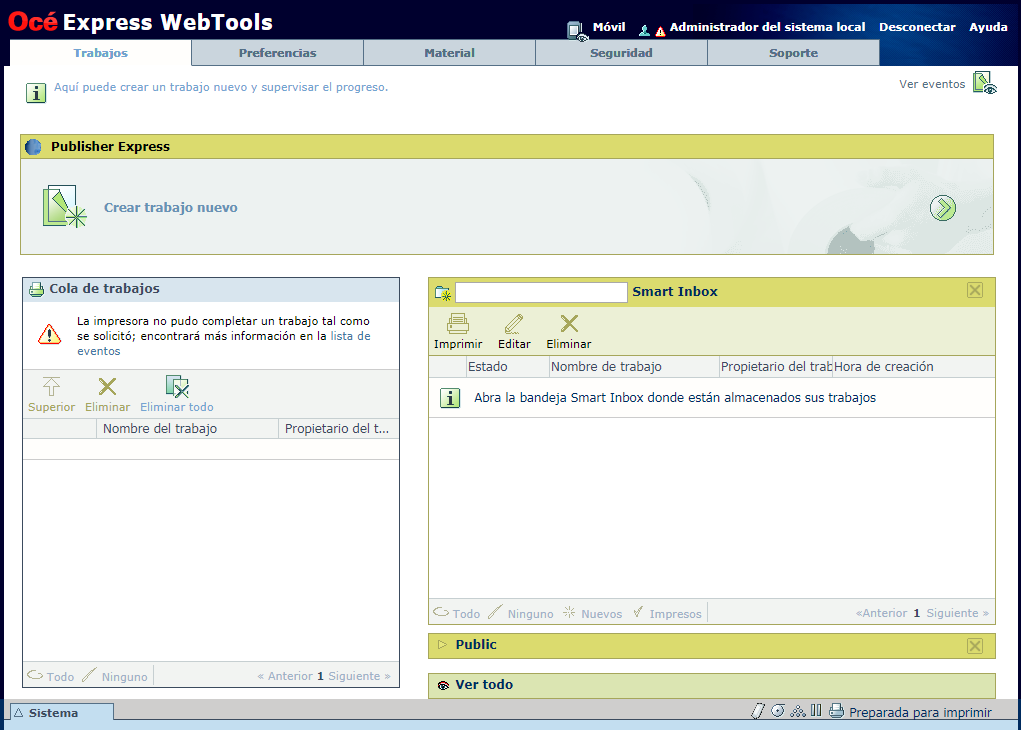Close the Public inbox panel
The height and width of the screenshot is (730, 1021).
975,646
